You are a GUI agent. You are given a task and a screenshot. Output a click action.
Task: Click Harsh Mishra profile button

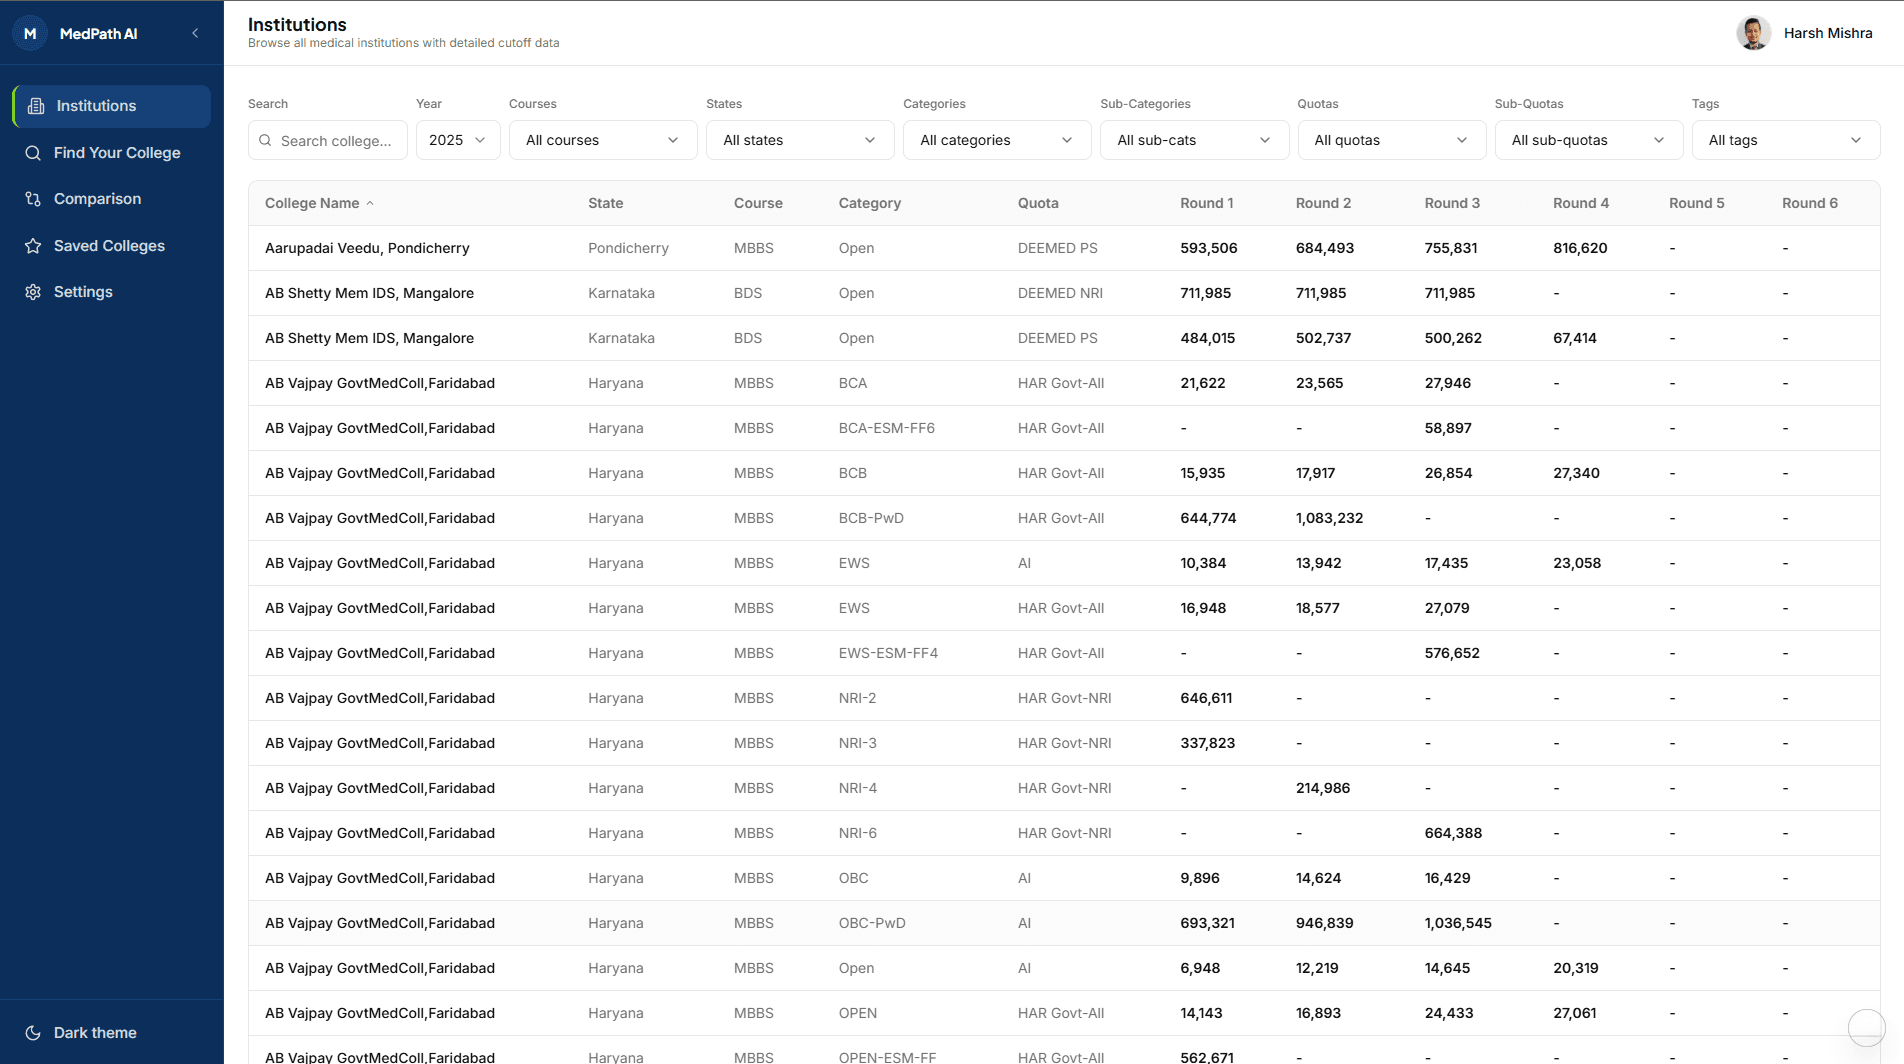[1806, 32]
